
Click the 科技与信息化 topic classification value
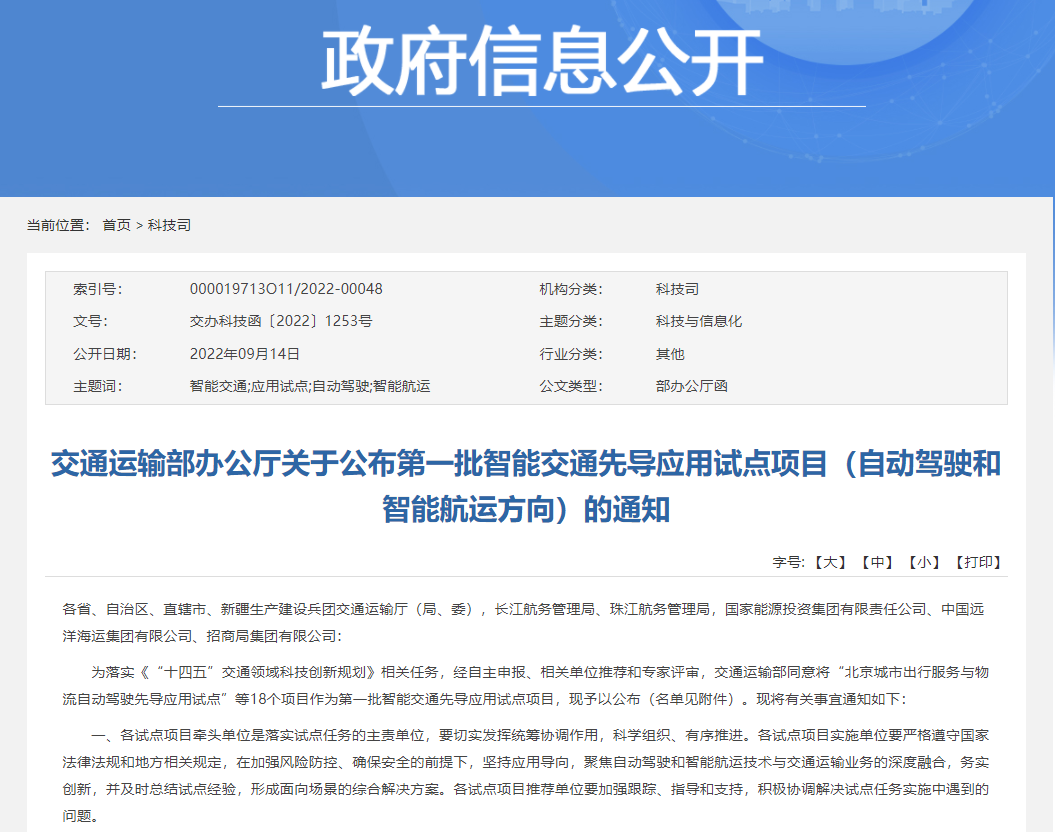coord(699,321)
